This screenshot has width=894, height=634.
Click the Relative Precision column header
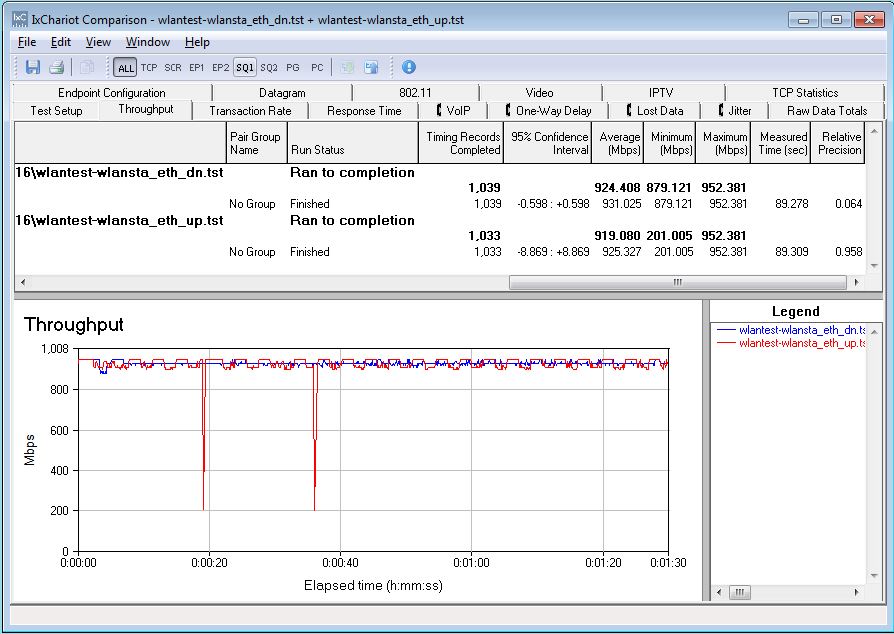click(x=838, y=143)
